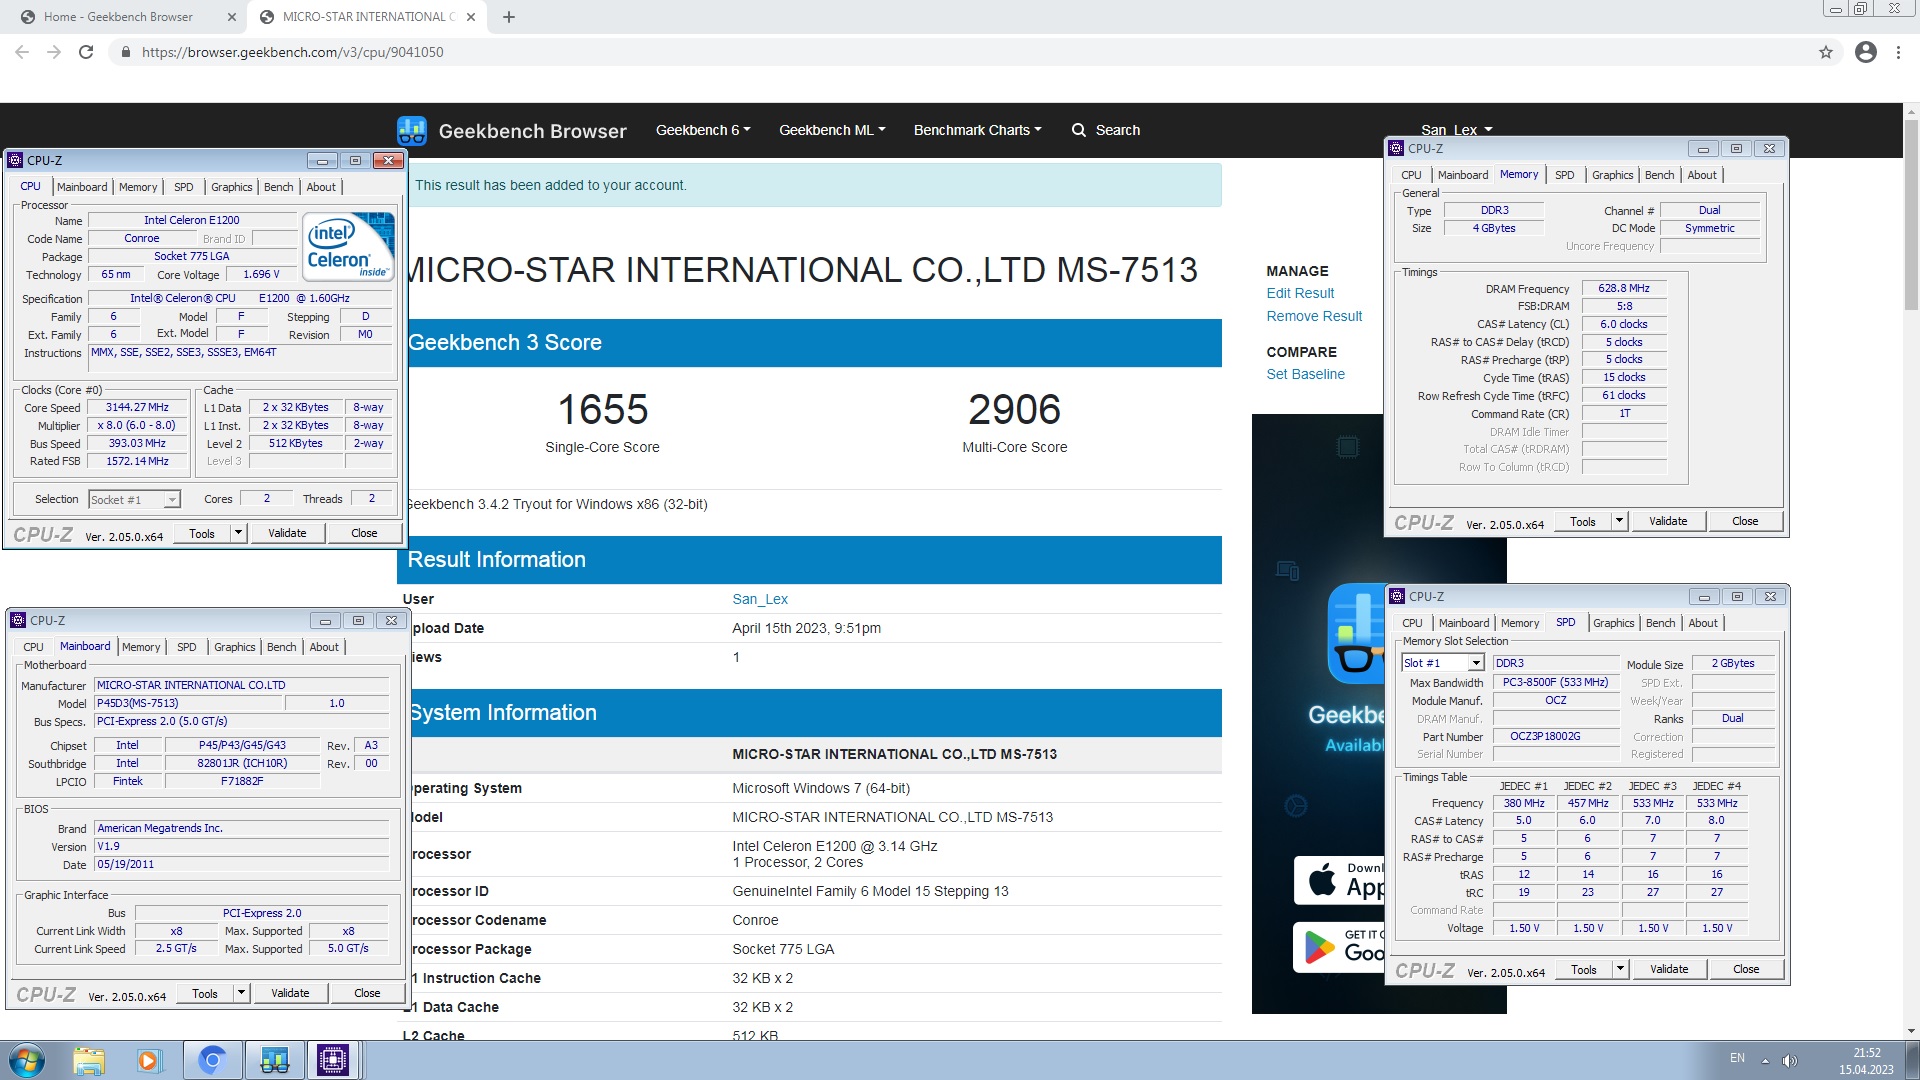
Task: Open the browser three-dot menu
Action: [1898, 52]
